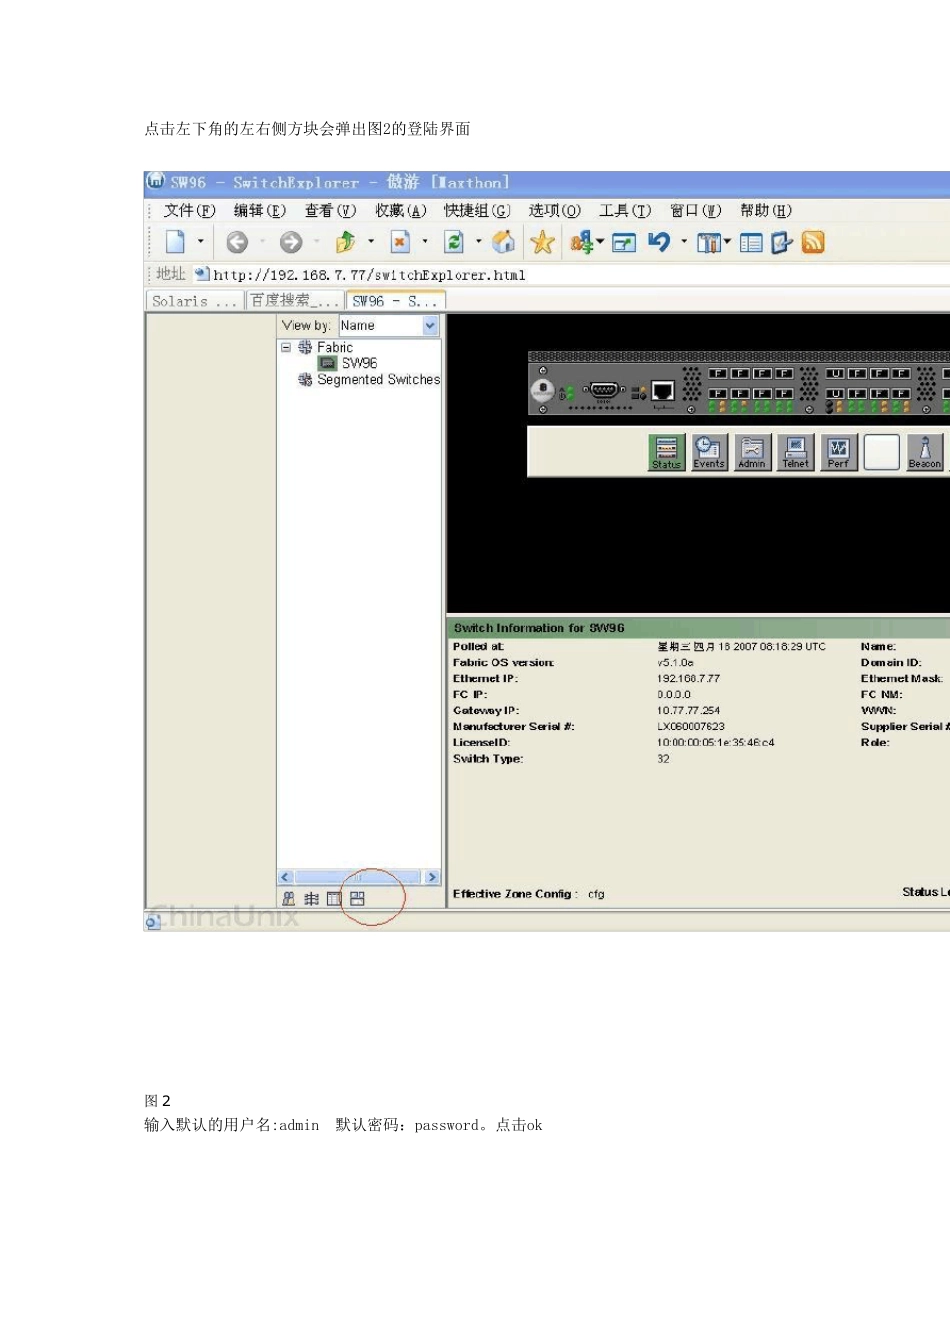Open dropdown arrow next to stop icon
The height and width of the screenshot is (1344, 950).
(x=425, y=242)
